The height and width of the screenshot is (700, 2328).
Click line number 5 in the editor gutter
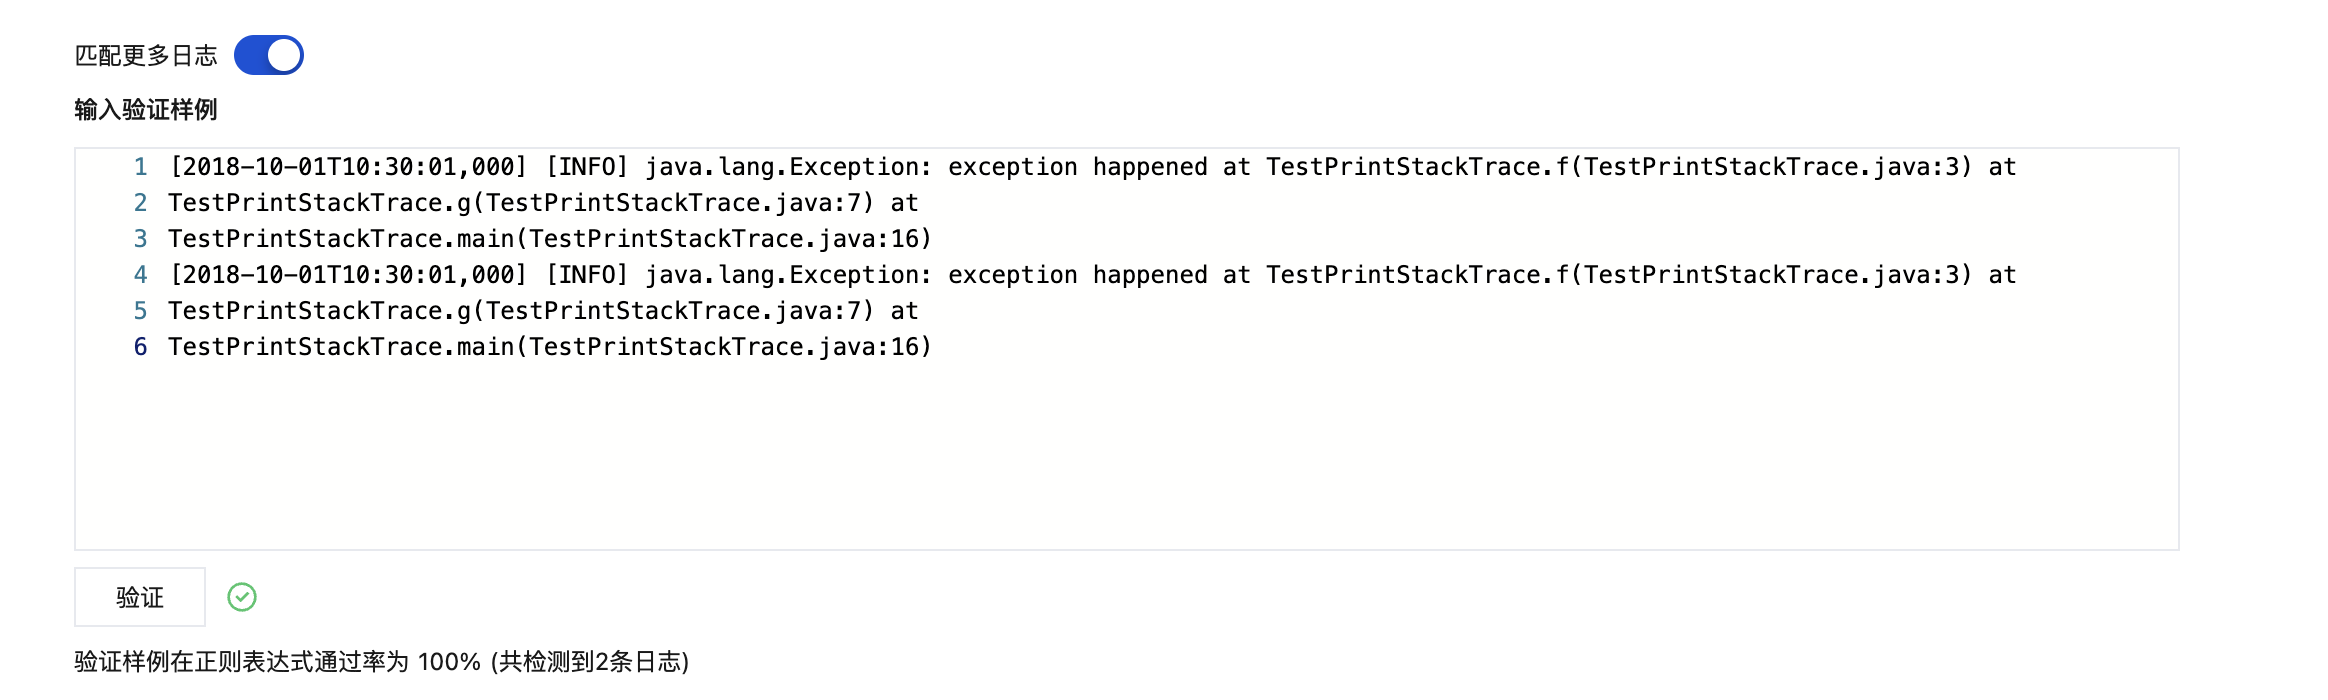140,311
